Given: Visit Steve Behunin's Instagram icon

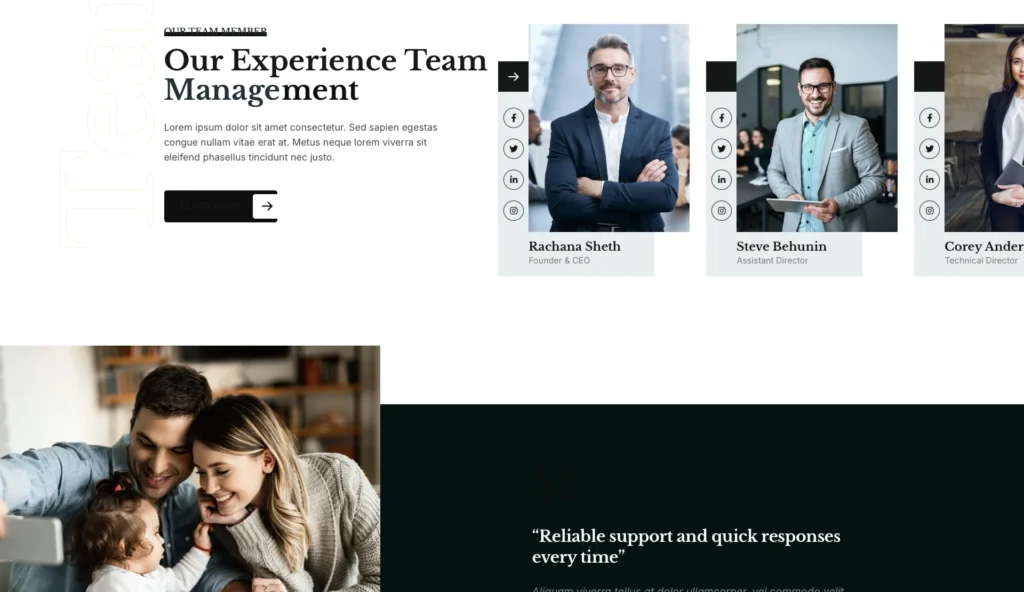Looking at the screenshot, I should [722, 210].
